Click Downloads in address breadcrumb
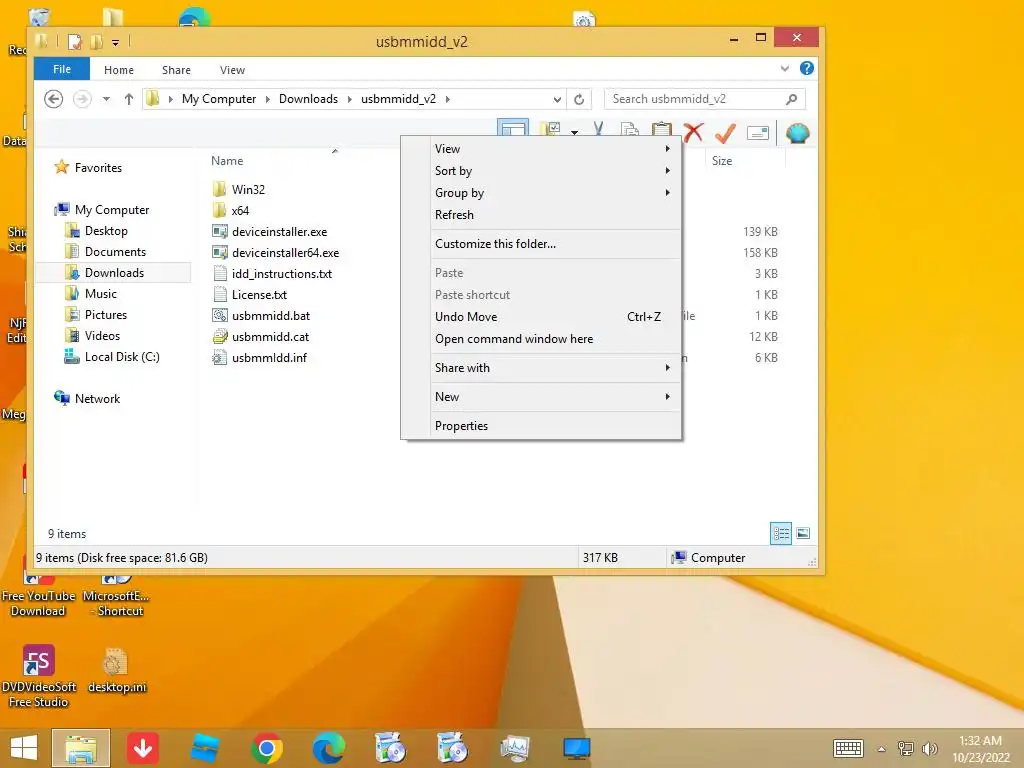This screenshot has width=1024, height=768. (x=308, y=99)
